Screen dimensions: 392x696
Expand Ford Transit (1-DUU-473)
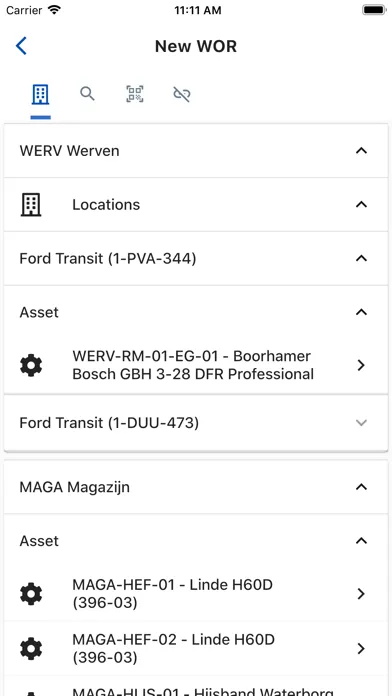pyautogui.click(x=196, y=423)
